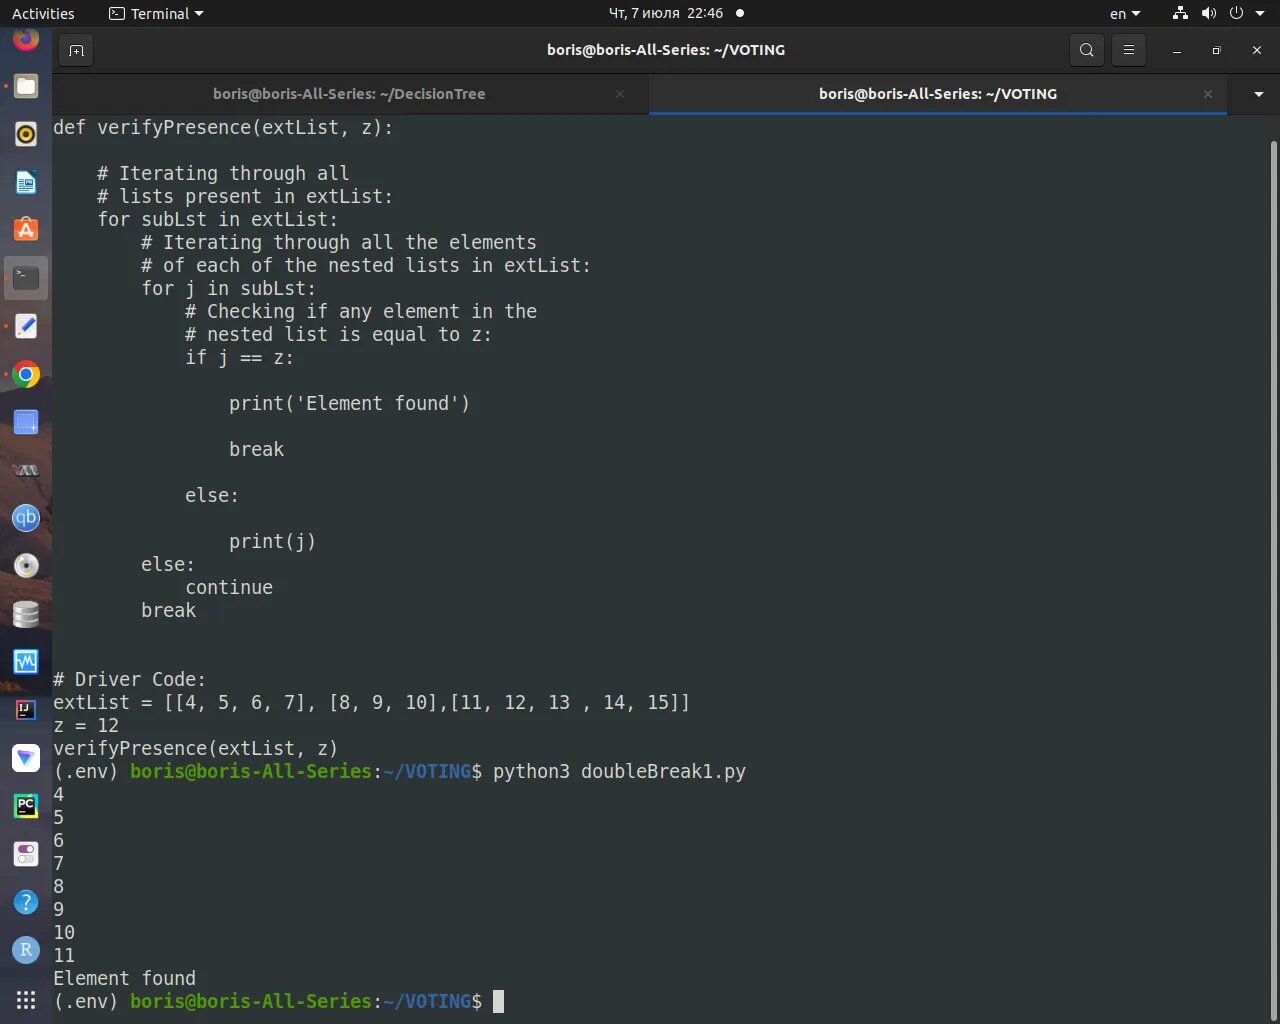1280x1024 pixels.
Task: Launch Google Chrome from the dock
Action: tap(26, 374)
